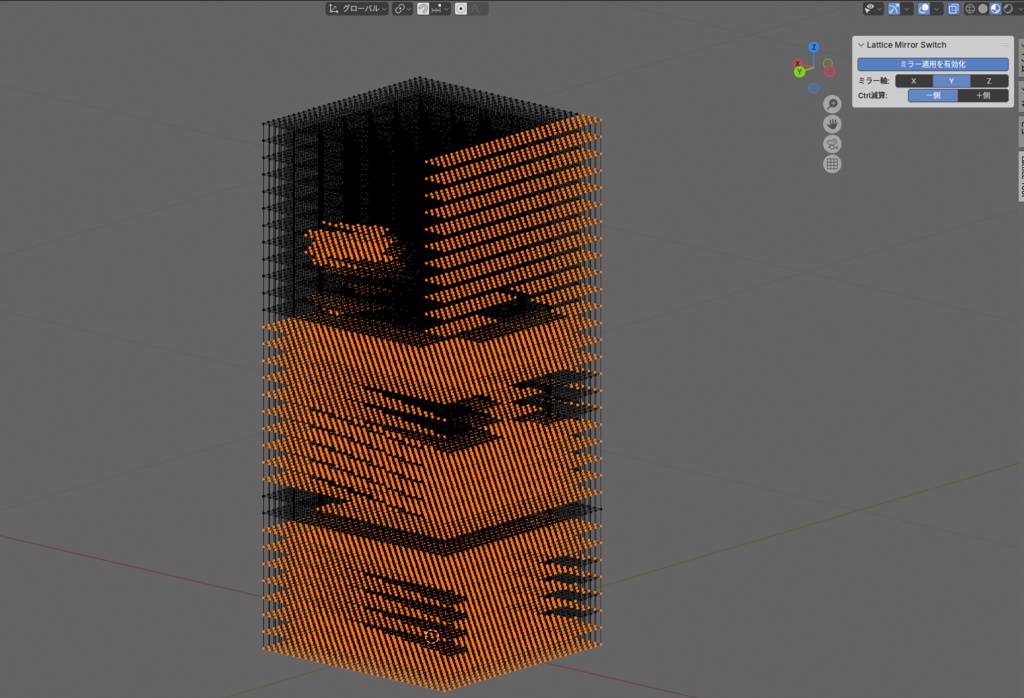Screen dimensions: 1024x698
Task: Select mirror axis Z
Action: (989, 81)
